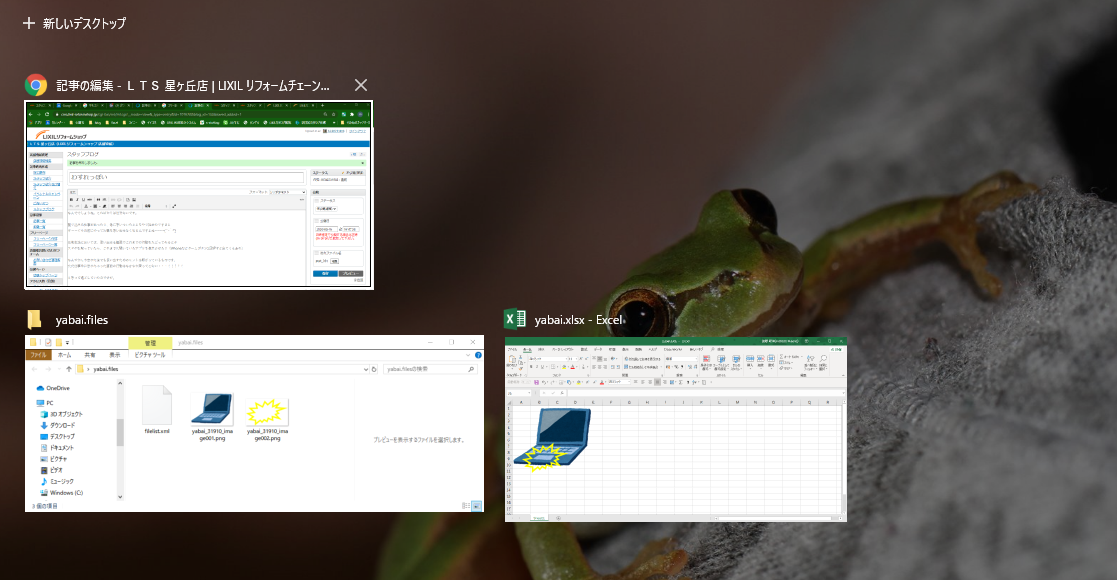Click the plus icon for 新しいデスクトップ
The image size is (1117, 580).
click(x=29, y=23)
